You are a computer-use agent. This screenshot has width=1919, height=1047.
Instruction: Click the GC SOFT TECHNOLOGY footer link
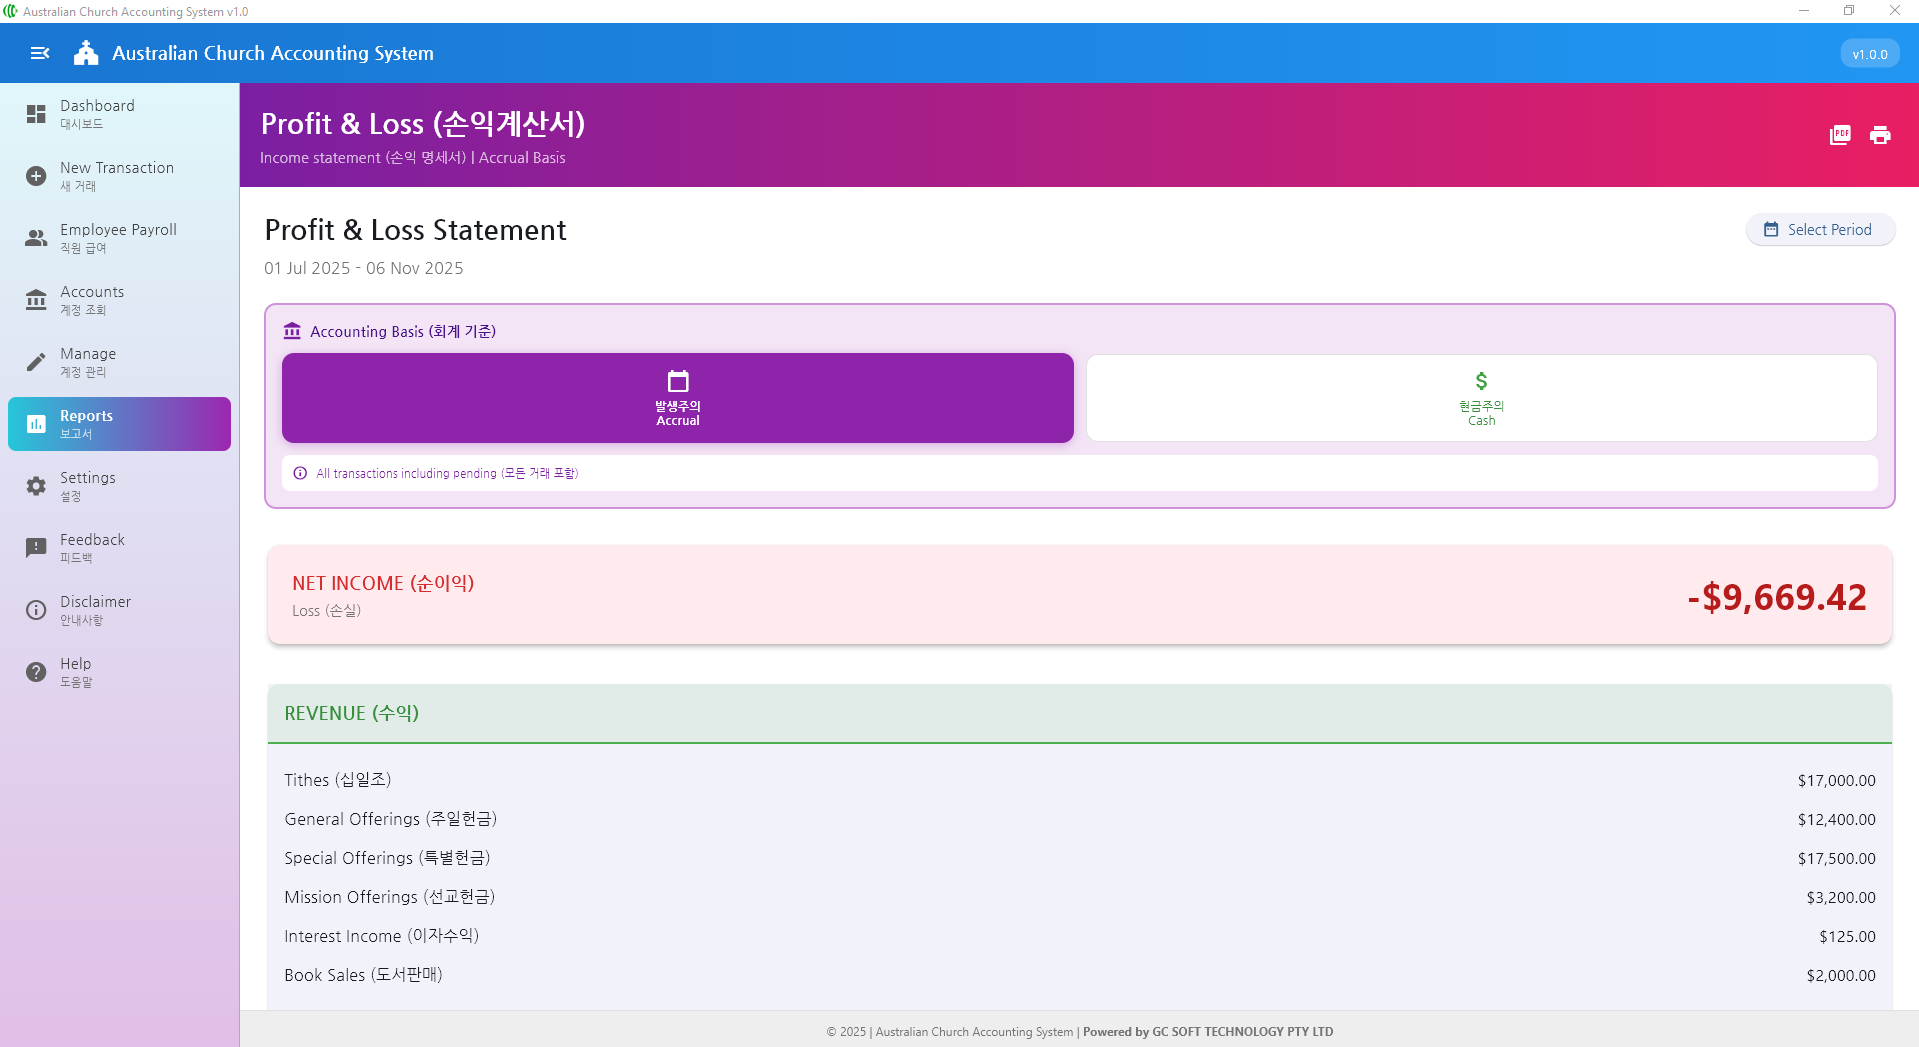1207,1031
